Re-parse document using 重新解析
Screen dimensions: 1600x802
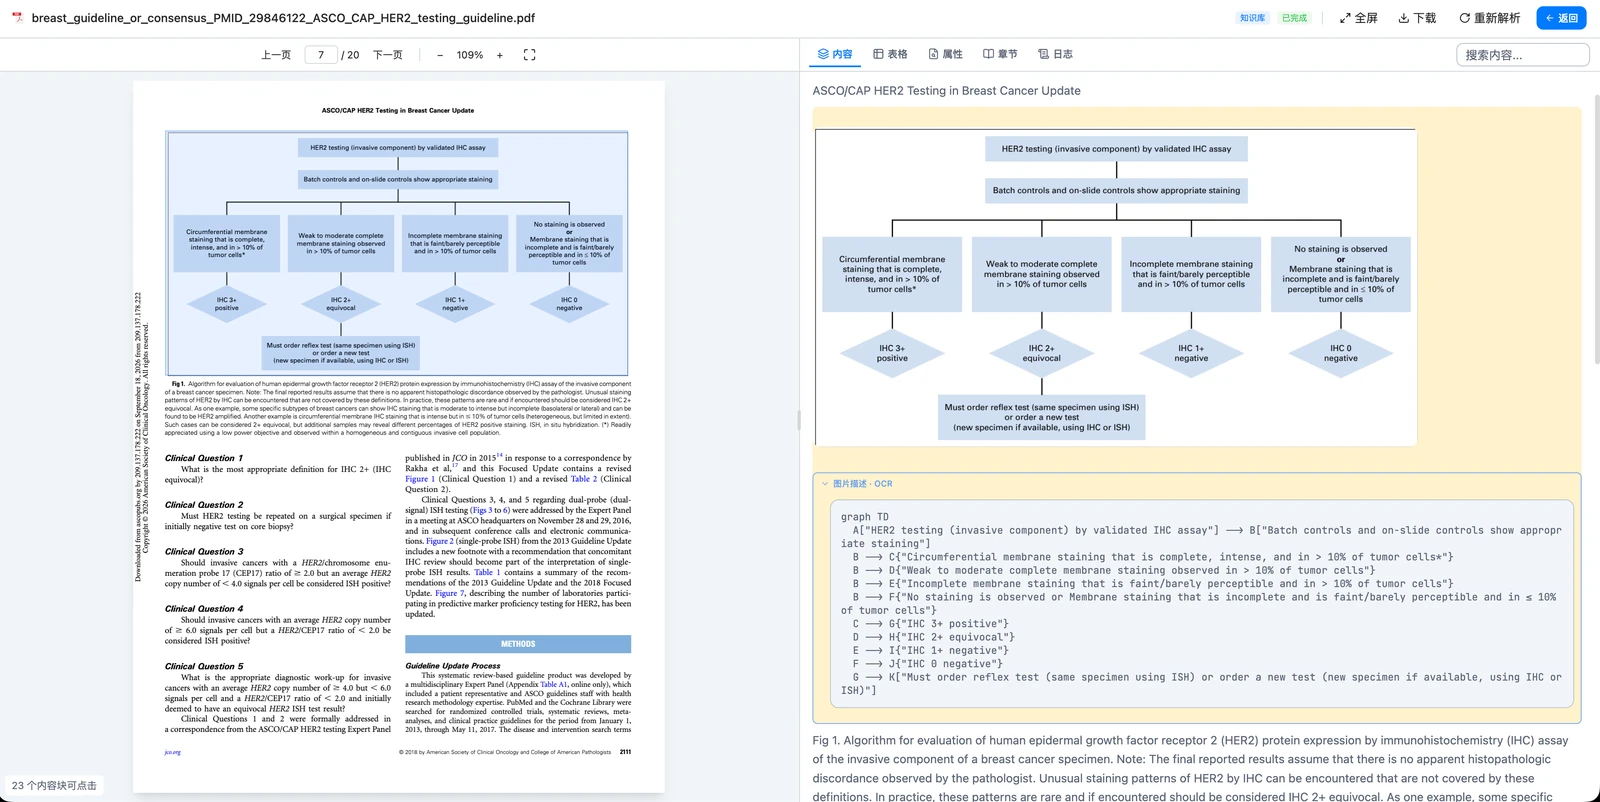pyautogui.click(x=1489, y=18)
